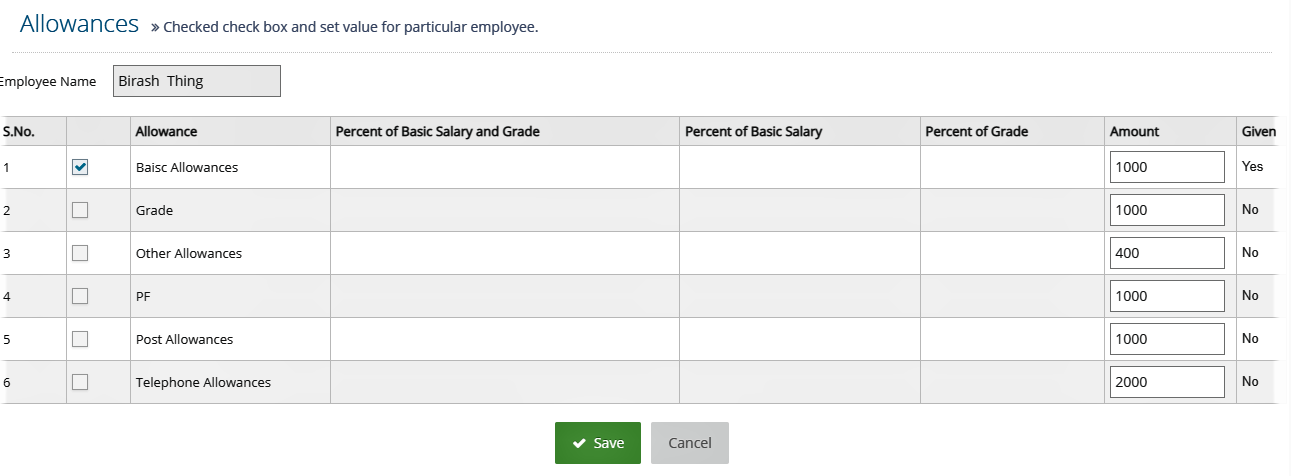This screenshot has height=476, width=1291.
Task: Edit Post Allowances amount field
Action: pyautogui.click(x=1167, y=339)
